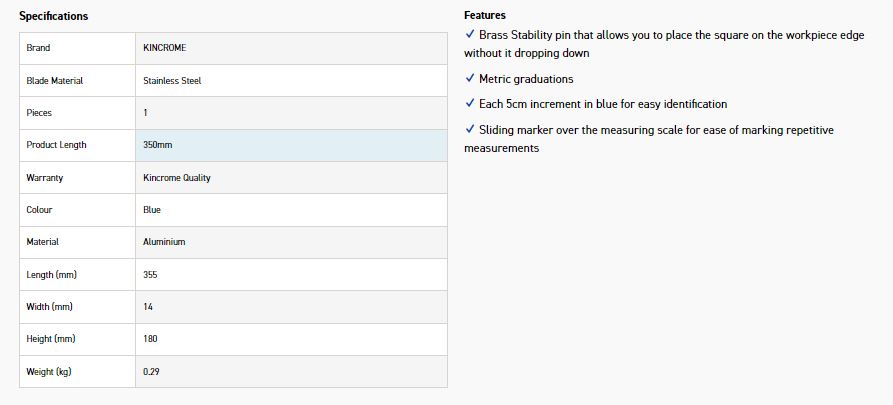The image size is (893, 405).
Task: Click the Width (mm) row label
Action: tap(47, 307)
